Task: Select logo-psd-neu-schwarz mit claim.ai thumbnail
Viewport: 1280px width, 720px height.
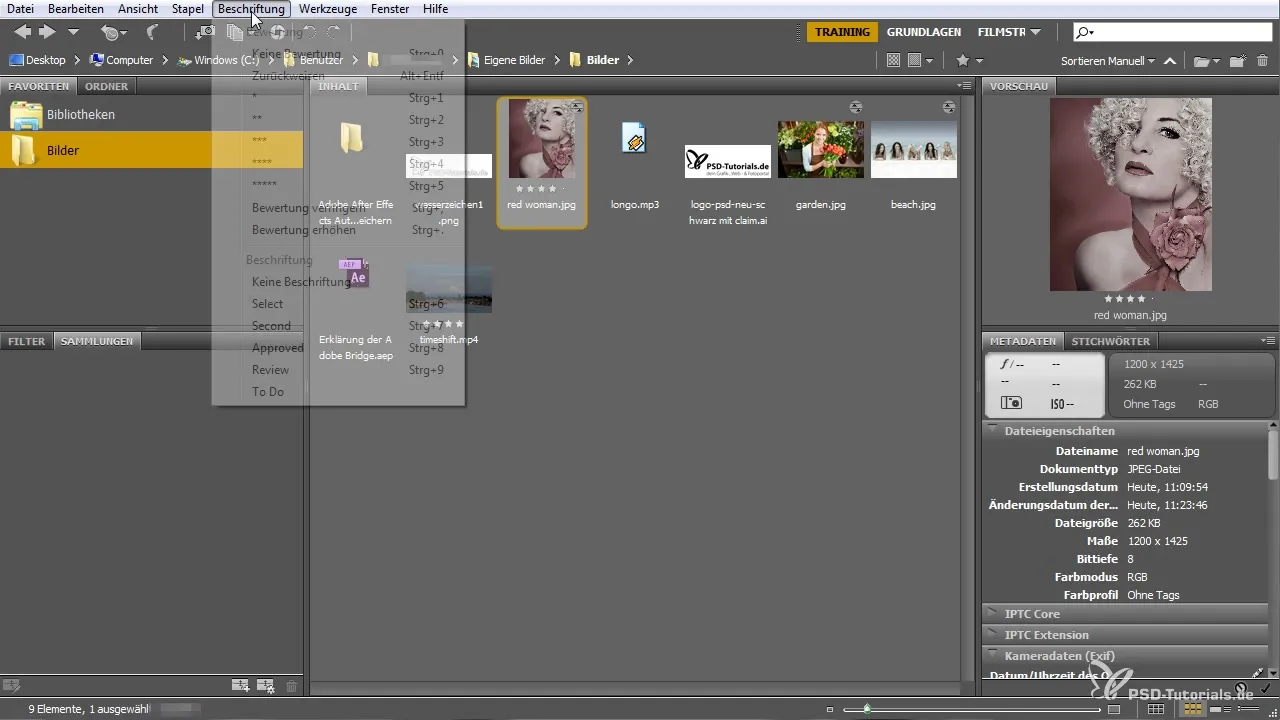Action: point(728,161)
